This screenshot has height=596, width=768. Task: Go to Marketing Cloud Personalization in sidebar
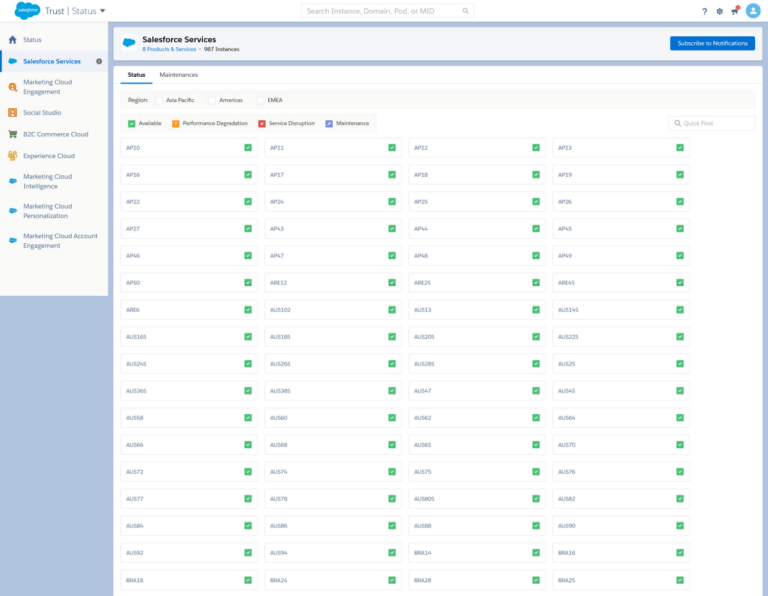(48, 211)
